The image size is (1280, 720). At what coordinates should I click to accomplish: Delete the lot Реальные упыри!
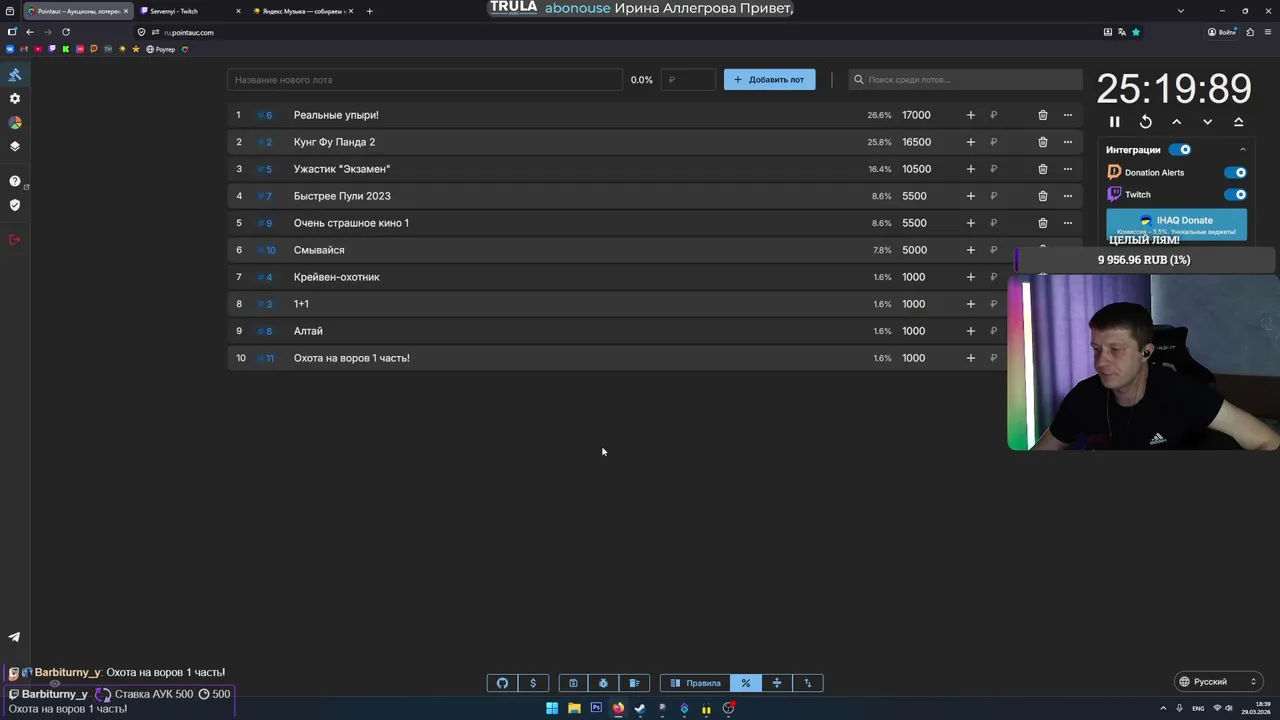1042,115
